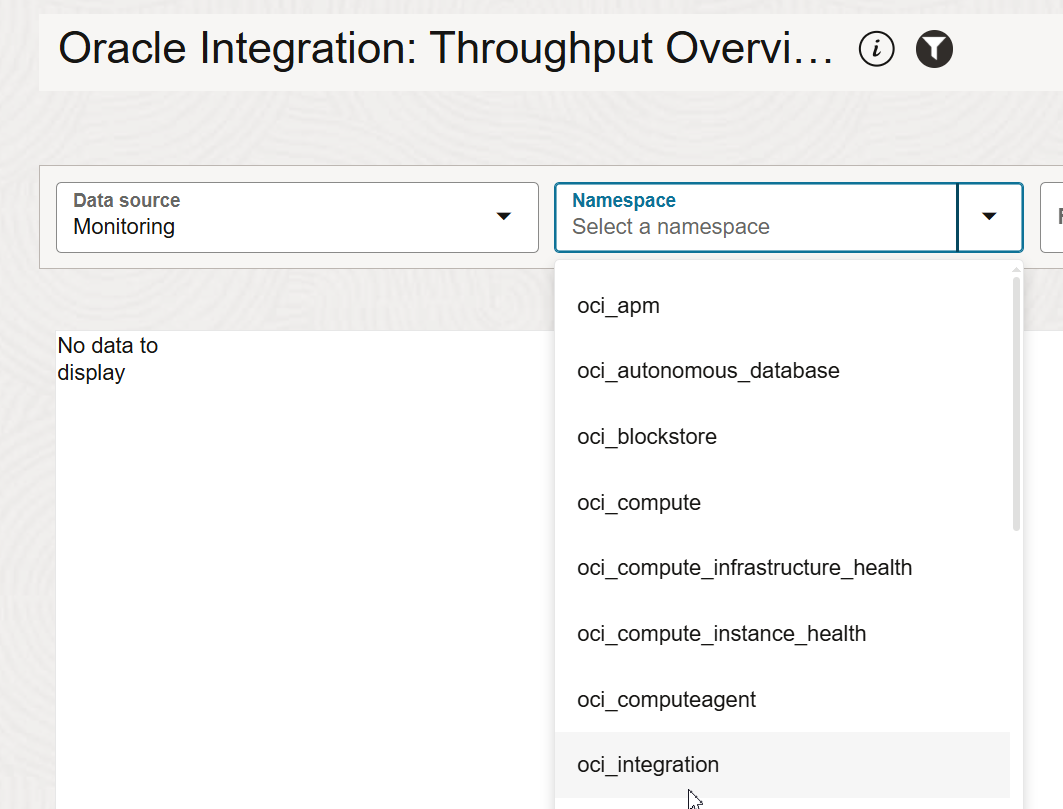The height and width of the screenshot is (809, 1063).
Task: Choose oci_compute namespace option
Action: tap(782, 502)
